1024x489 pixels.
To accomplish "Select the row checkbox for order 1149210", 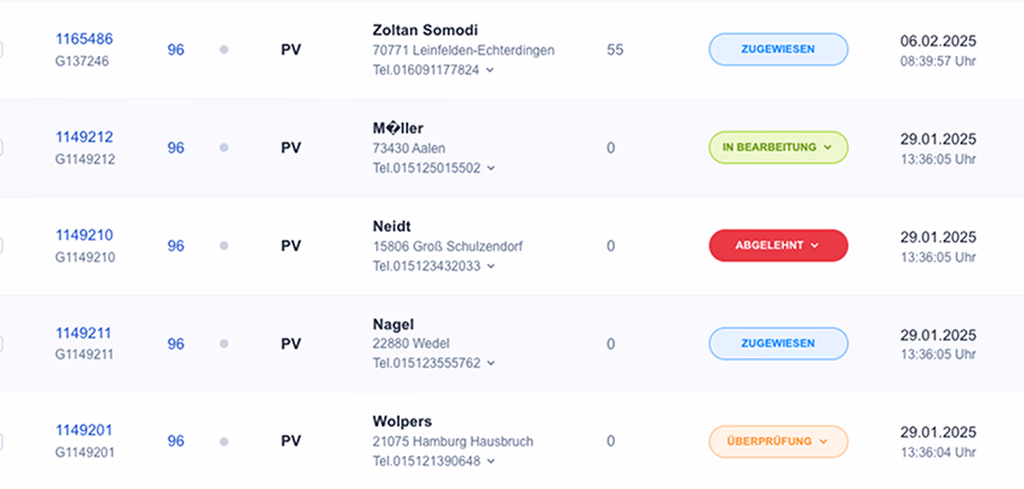I will (x=1, y=246).
